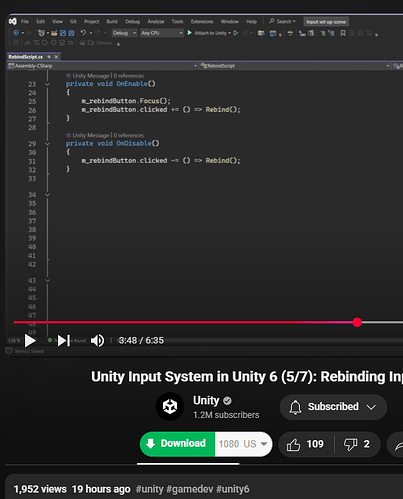Open the #unity6 hashtag
Image resolution: width=403 pixels, height=499 pixels.
point(233,489)
